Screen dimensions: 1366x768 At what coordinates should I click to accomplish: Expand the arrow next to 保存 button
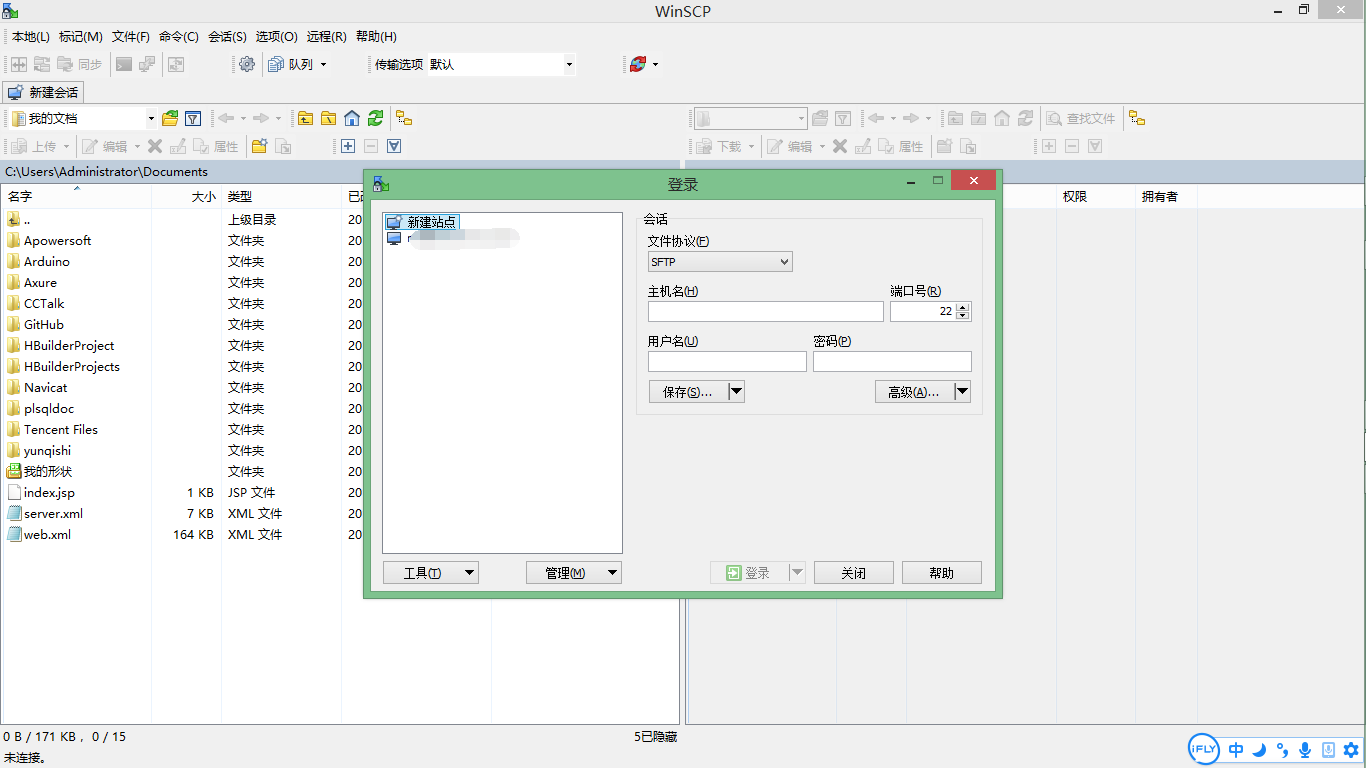point(736,392)
